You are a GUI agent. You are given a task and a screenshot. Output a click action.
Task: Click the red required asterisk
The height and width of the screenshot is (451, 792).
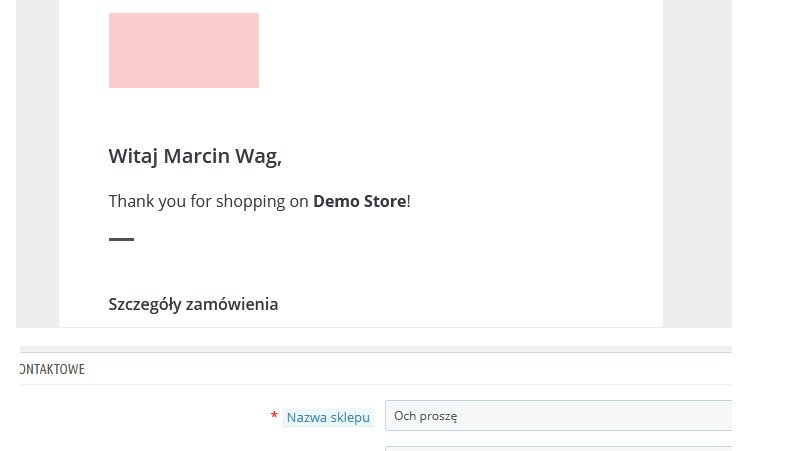(x=274, y=416)
